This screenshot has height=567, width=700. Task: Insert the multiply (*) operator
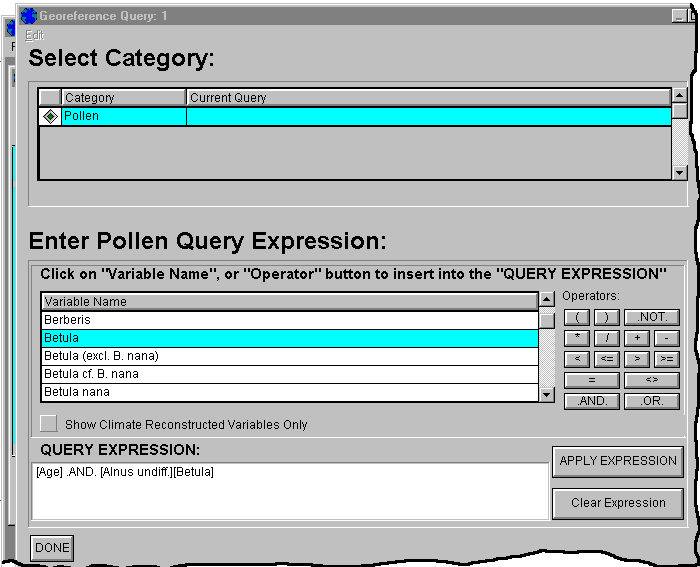(577, 338)
